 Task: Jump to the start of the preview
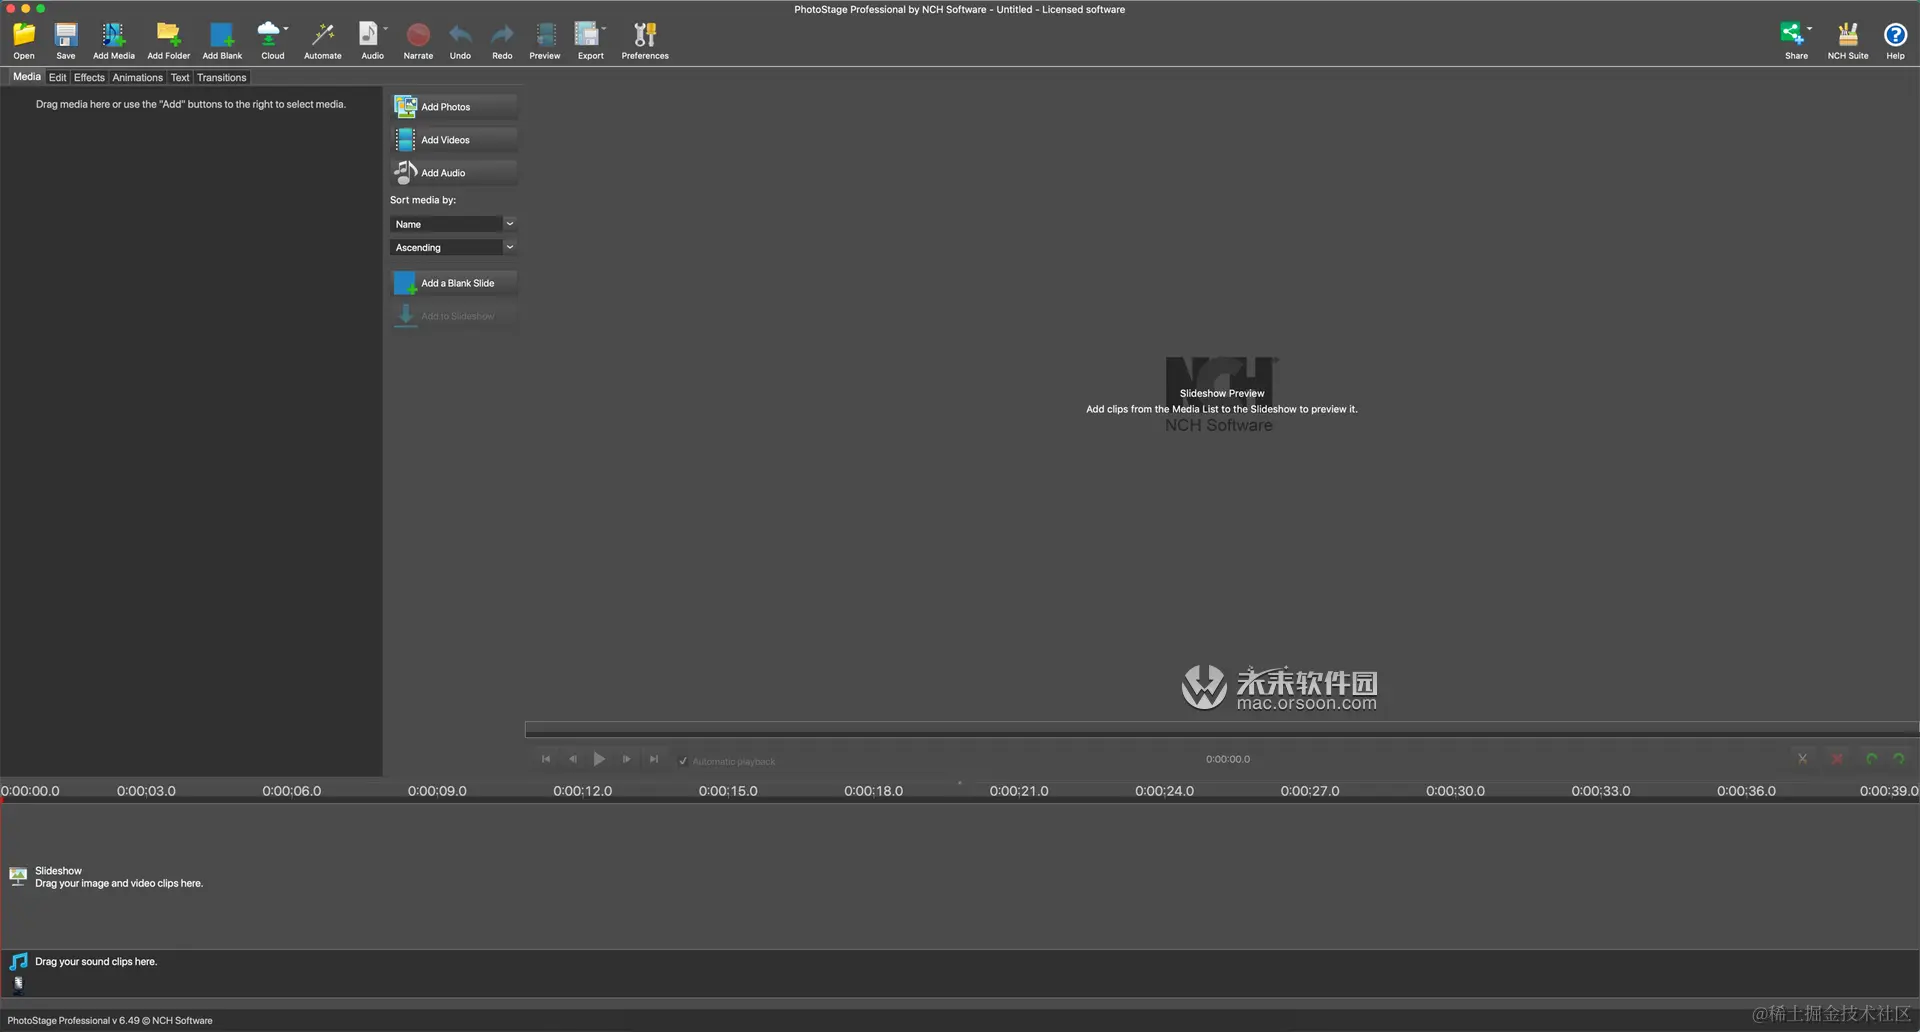click(x=546, y=759)
